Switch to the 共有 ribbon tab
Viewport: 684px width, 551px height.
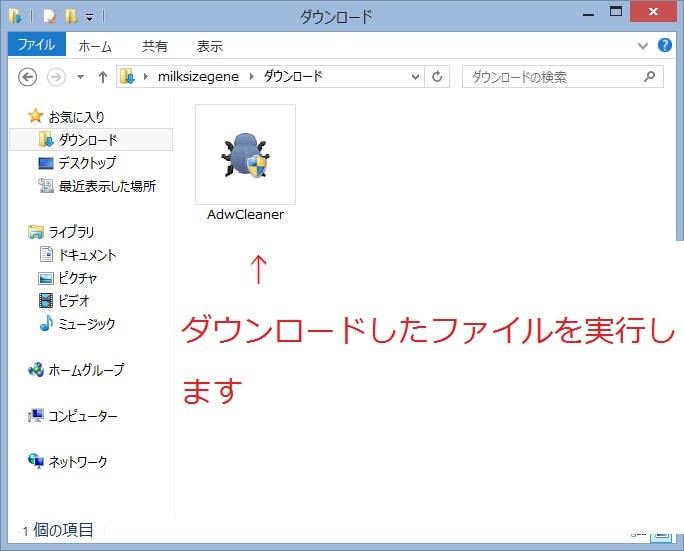[155, 46]
